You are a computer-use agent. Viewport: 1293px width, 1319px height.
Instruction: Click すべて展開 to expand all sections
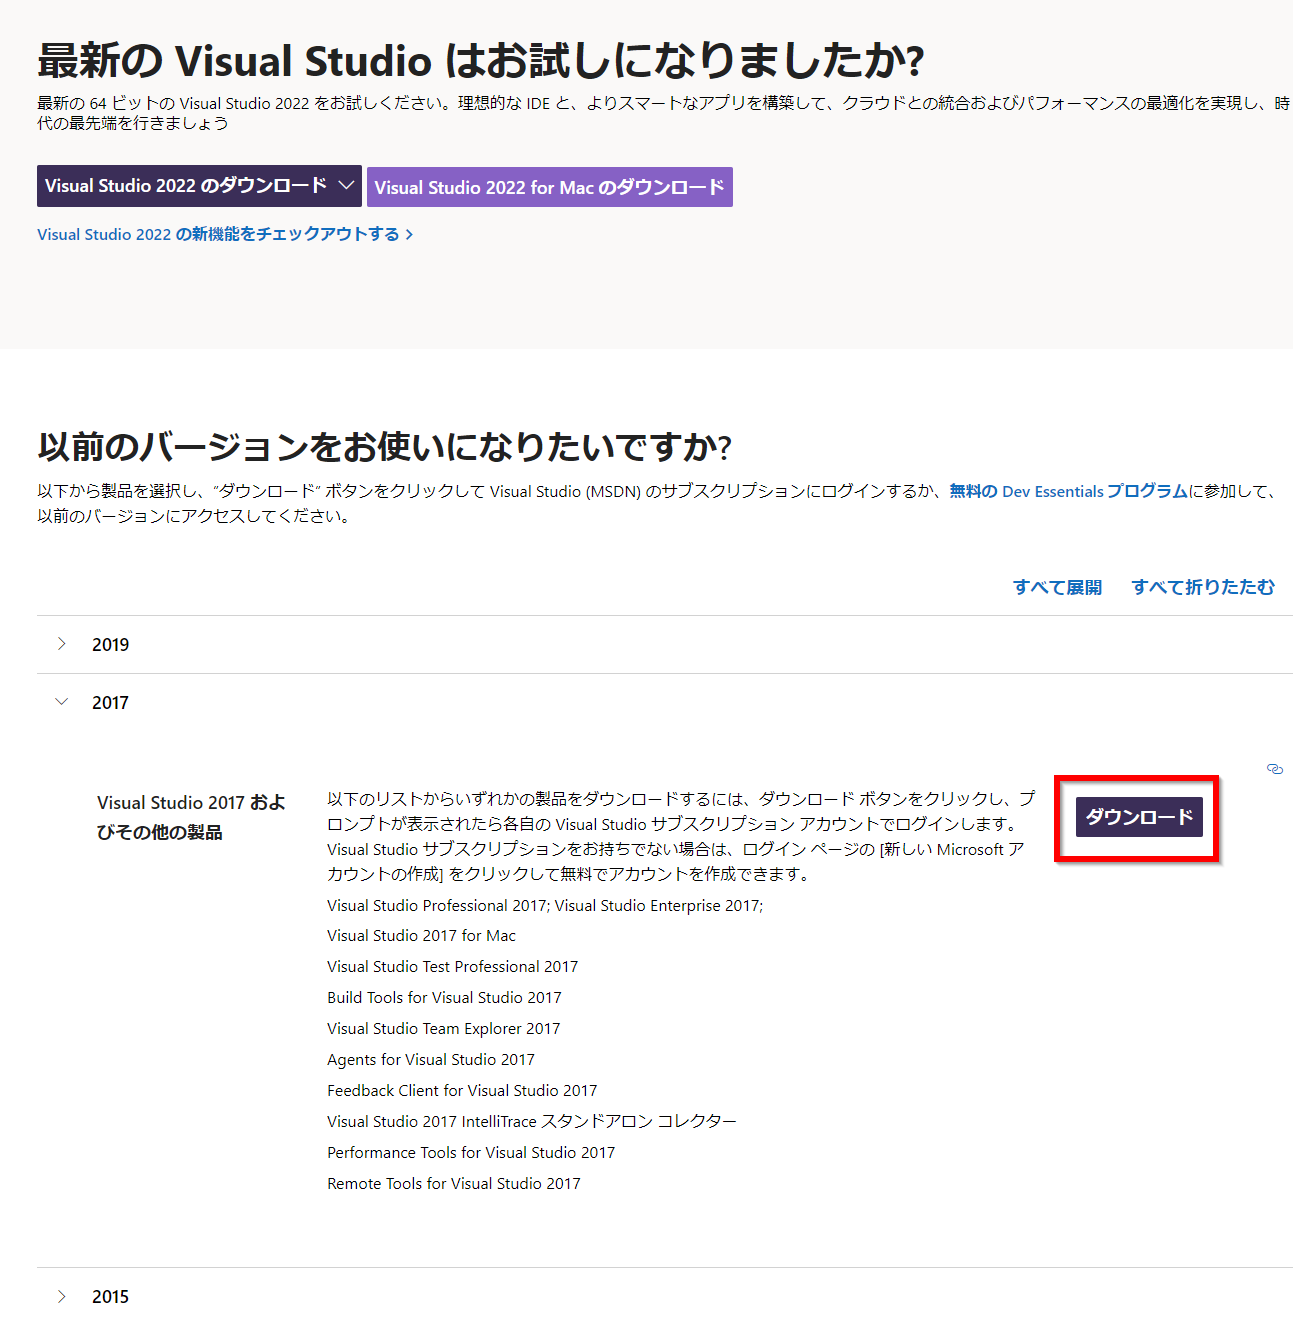(x=1057, y=587)
